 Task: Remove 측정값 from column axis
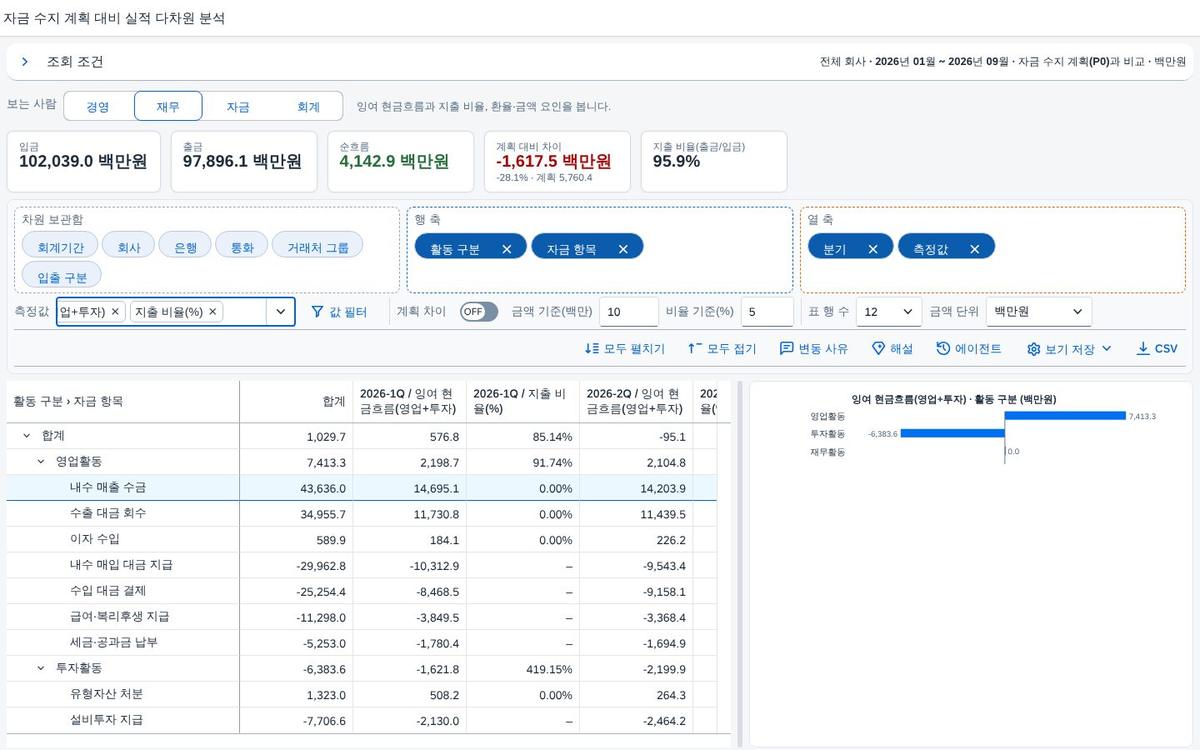coord(975,249)
